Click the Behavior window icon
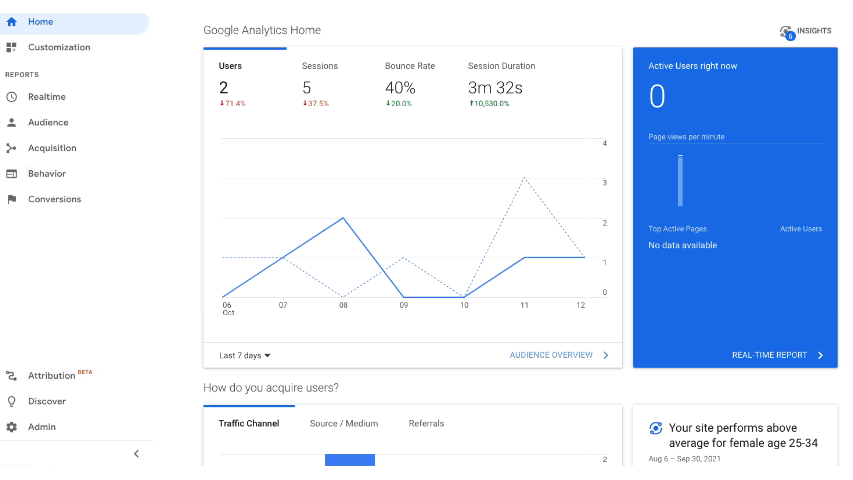Screen dimensions: 853x480 pos(11,174)
